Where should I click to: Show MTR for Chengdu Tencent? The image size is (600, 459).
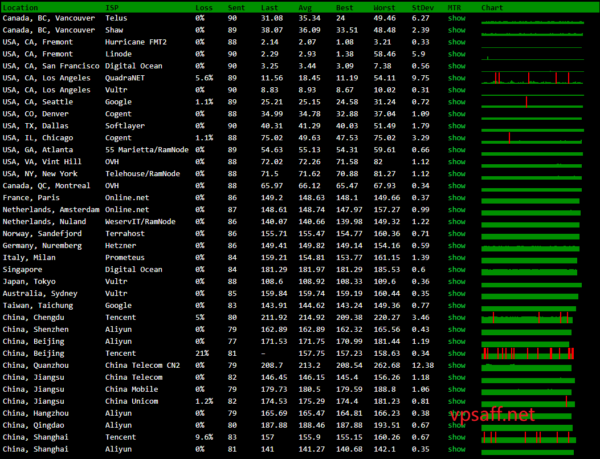(x=457, y=317)
